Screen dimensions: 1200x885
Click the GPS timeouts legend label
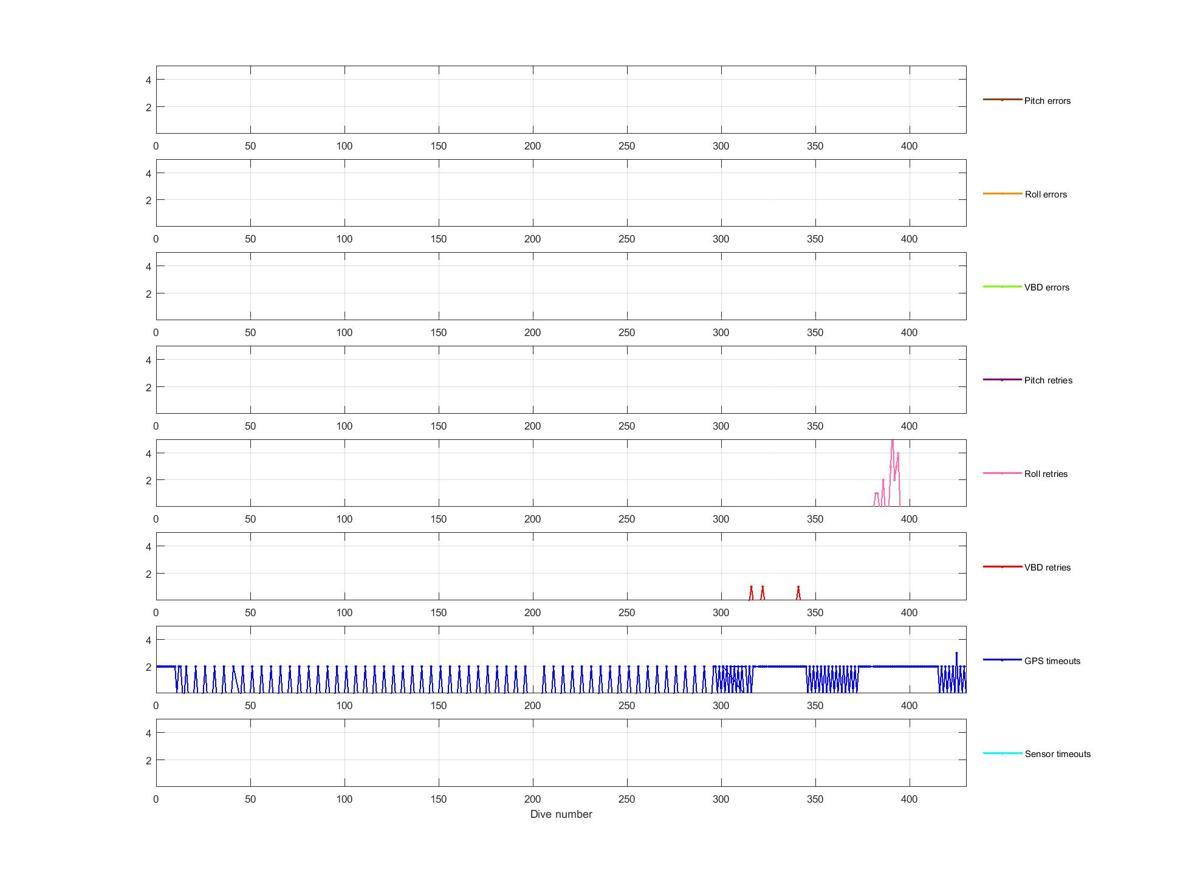[x=1052, y=661]
